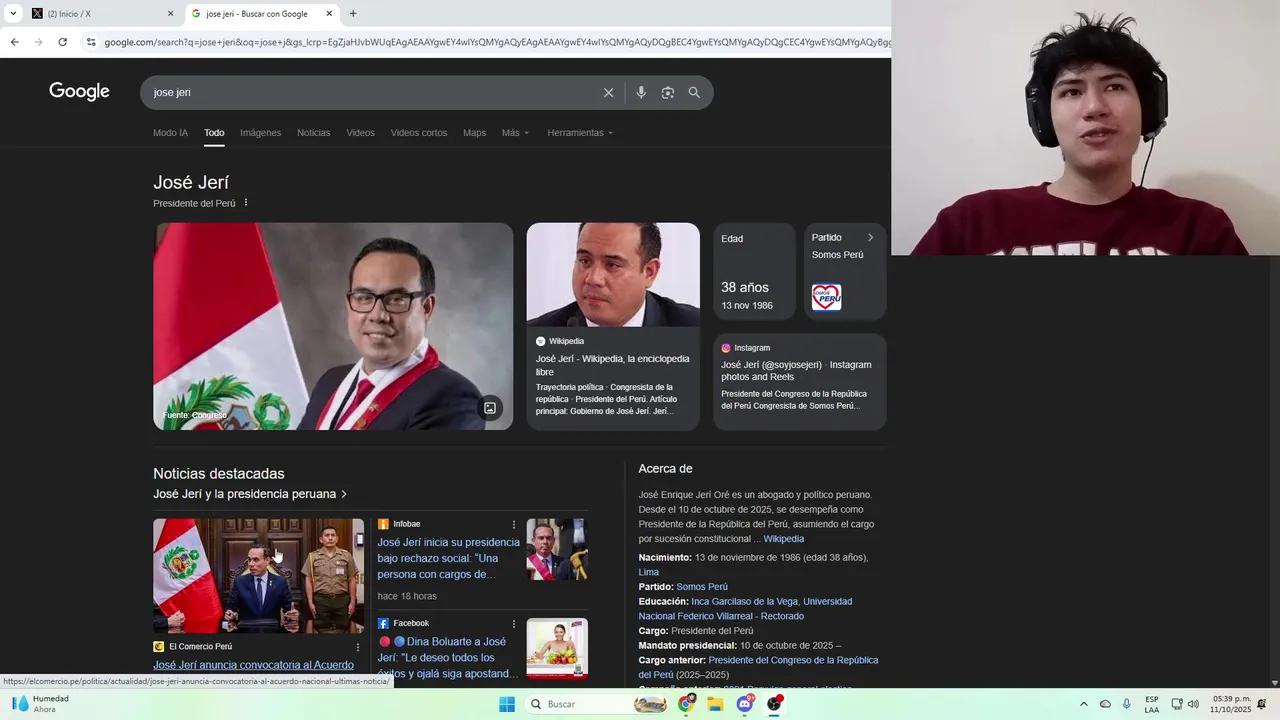The height and width of the screenshot is (720, 1280).
Task: Open the Lima birthplace link
Action: pos(648,572)
